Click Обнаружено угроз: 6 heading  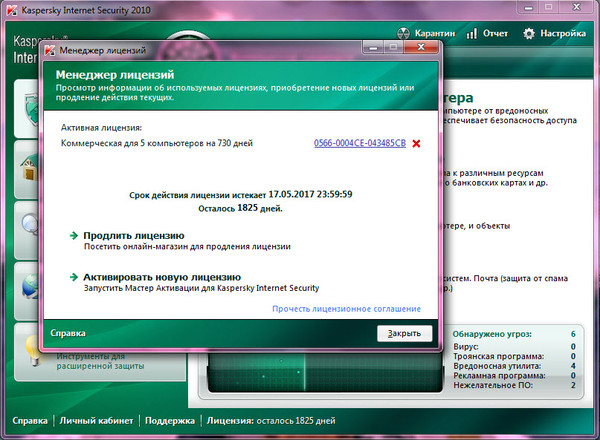point(514,334)
